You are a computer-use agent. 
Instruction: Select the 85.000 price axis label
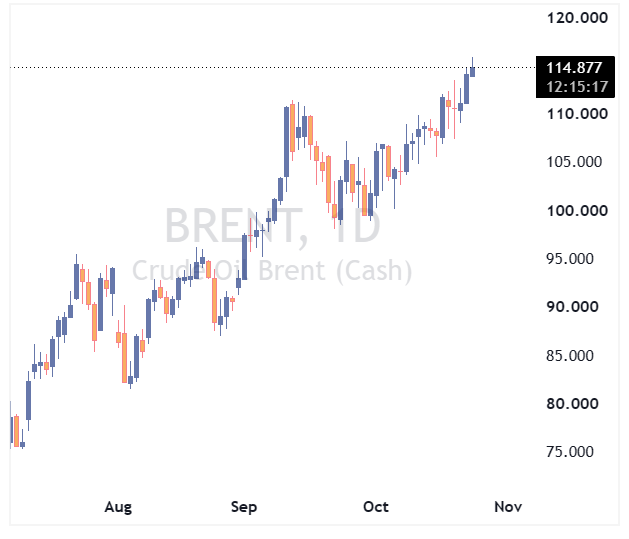coord(570,356)
